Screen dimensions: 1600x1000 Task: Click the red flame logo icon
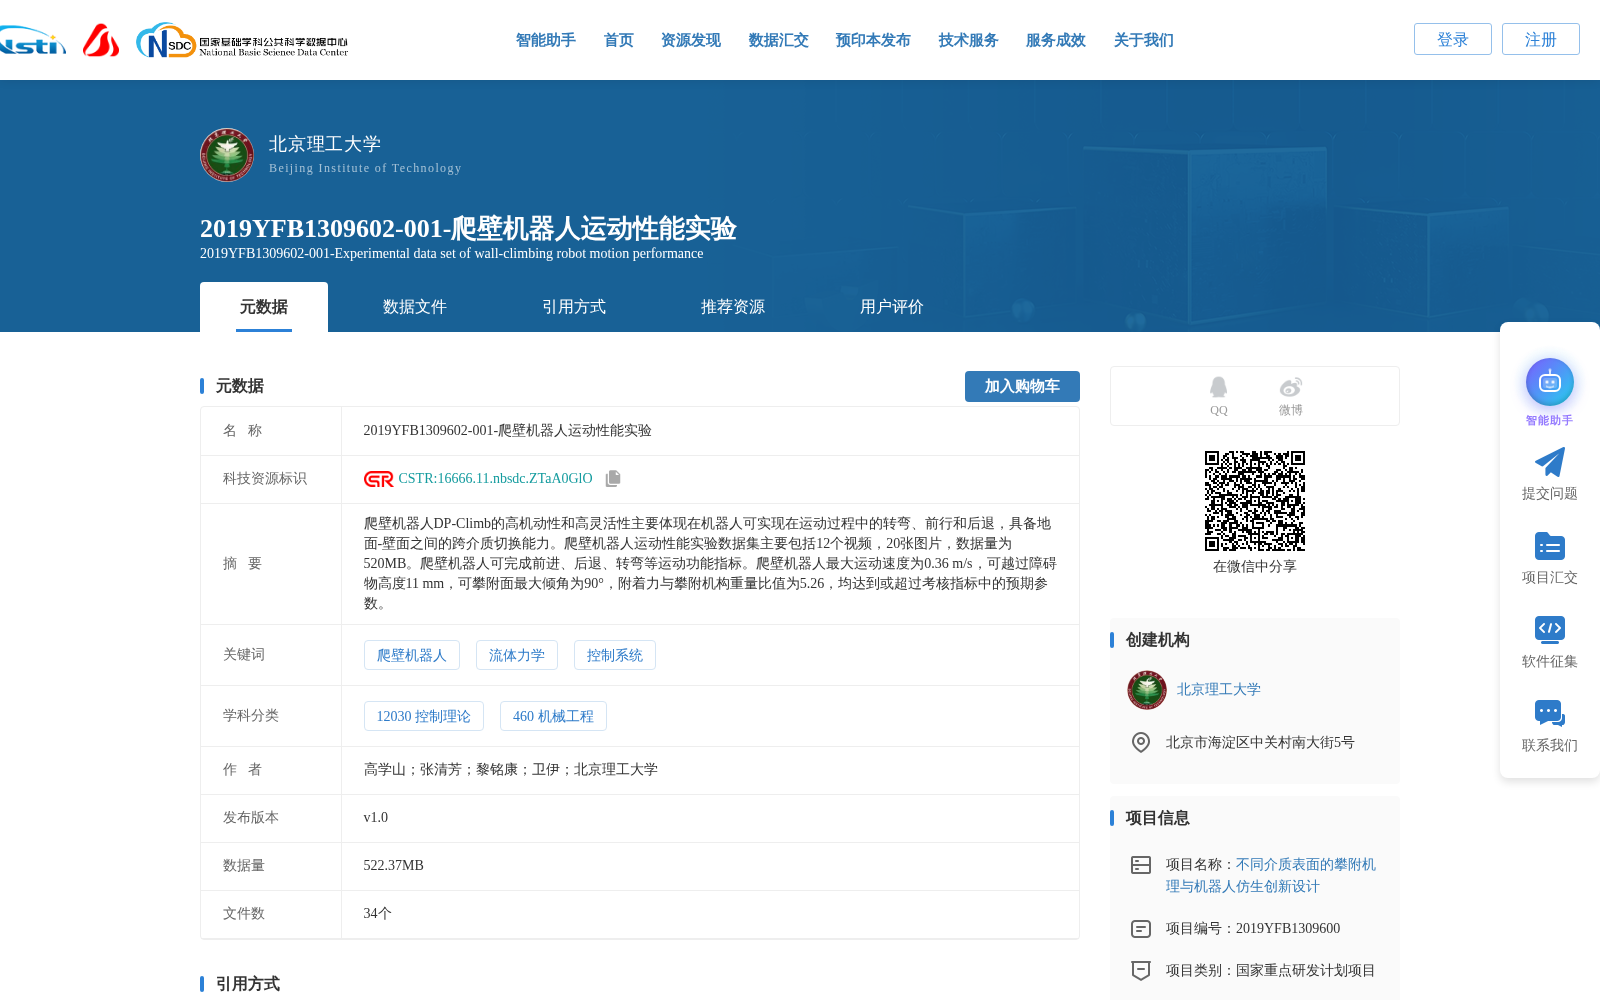tap(101, 40)
